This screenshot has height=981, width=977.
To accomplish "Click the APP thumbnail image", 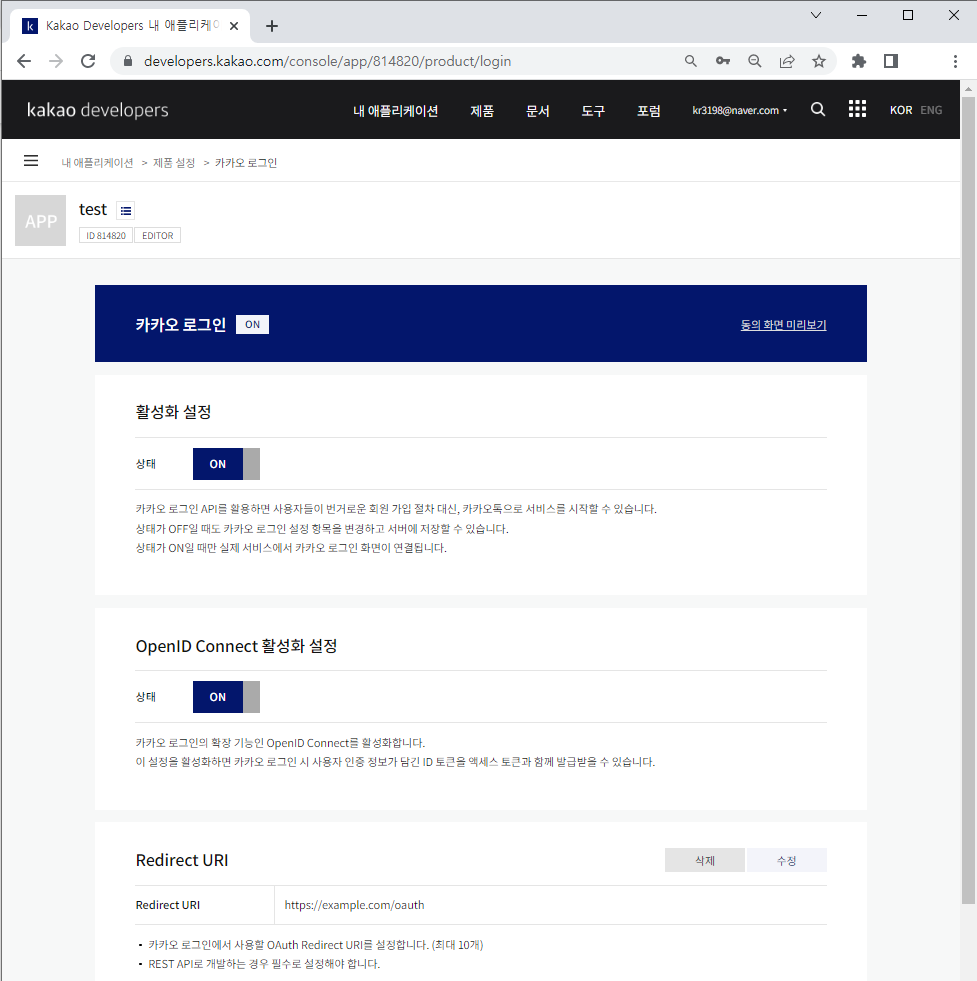I will (x=41, y=220).
